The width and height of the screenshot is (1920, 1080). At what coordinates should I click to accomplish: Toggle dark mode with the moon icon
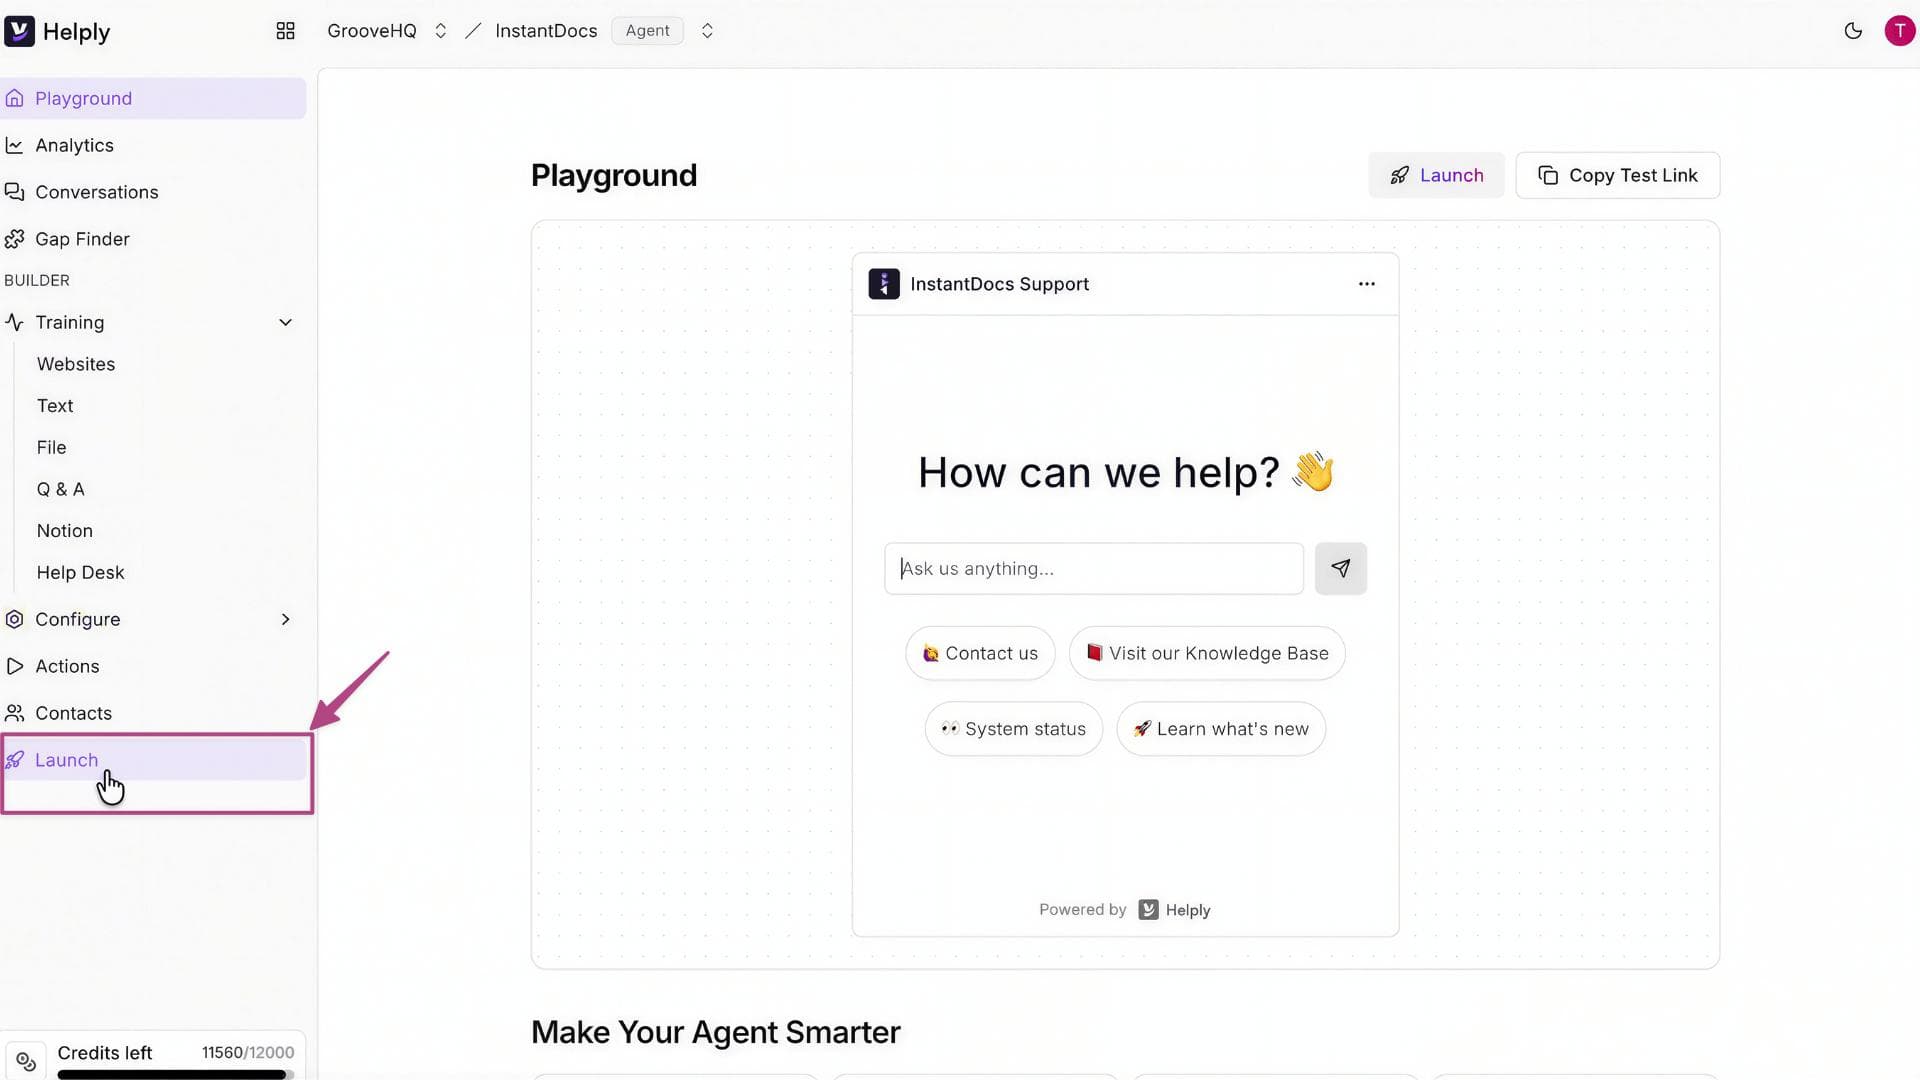pos(1853,31)
